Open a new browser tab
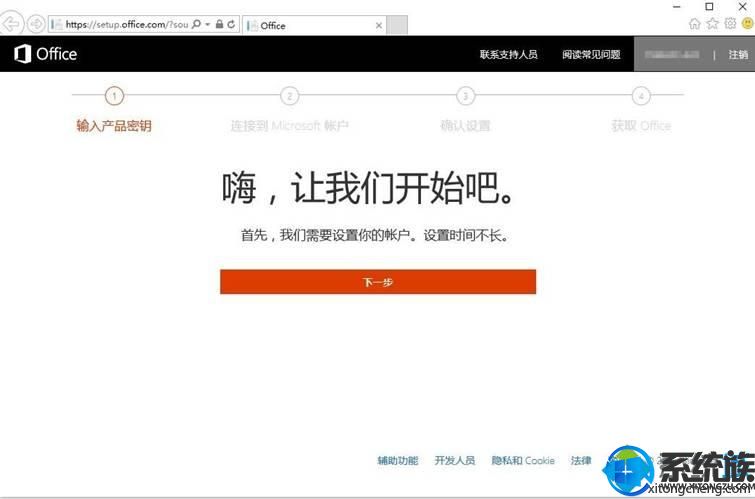The height and width of the screenshot is (499, 755). click(x=397, y=25)
